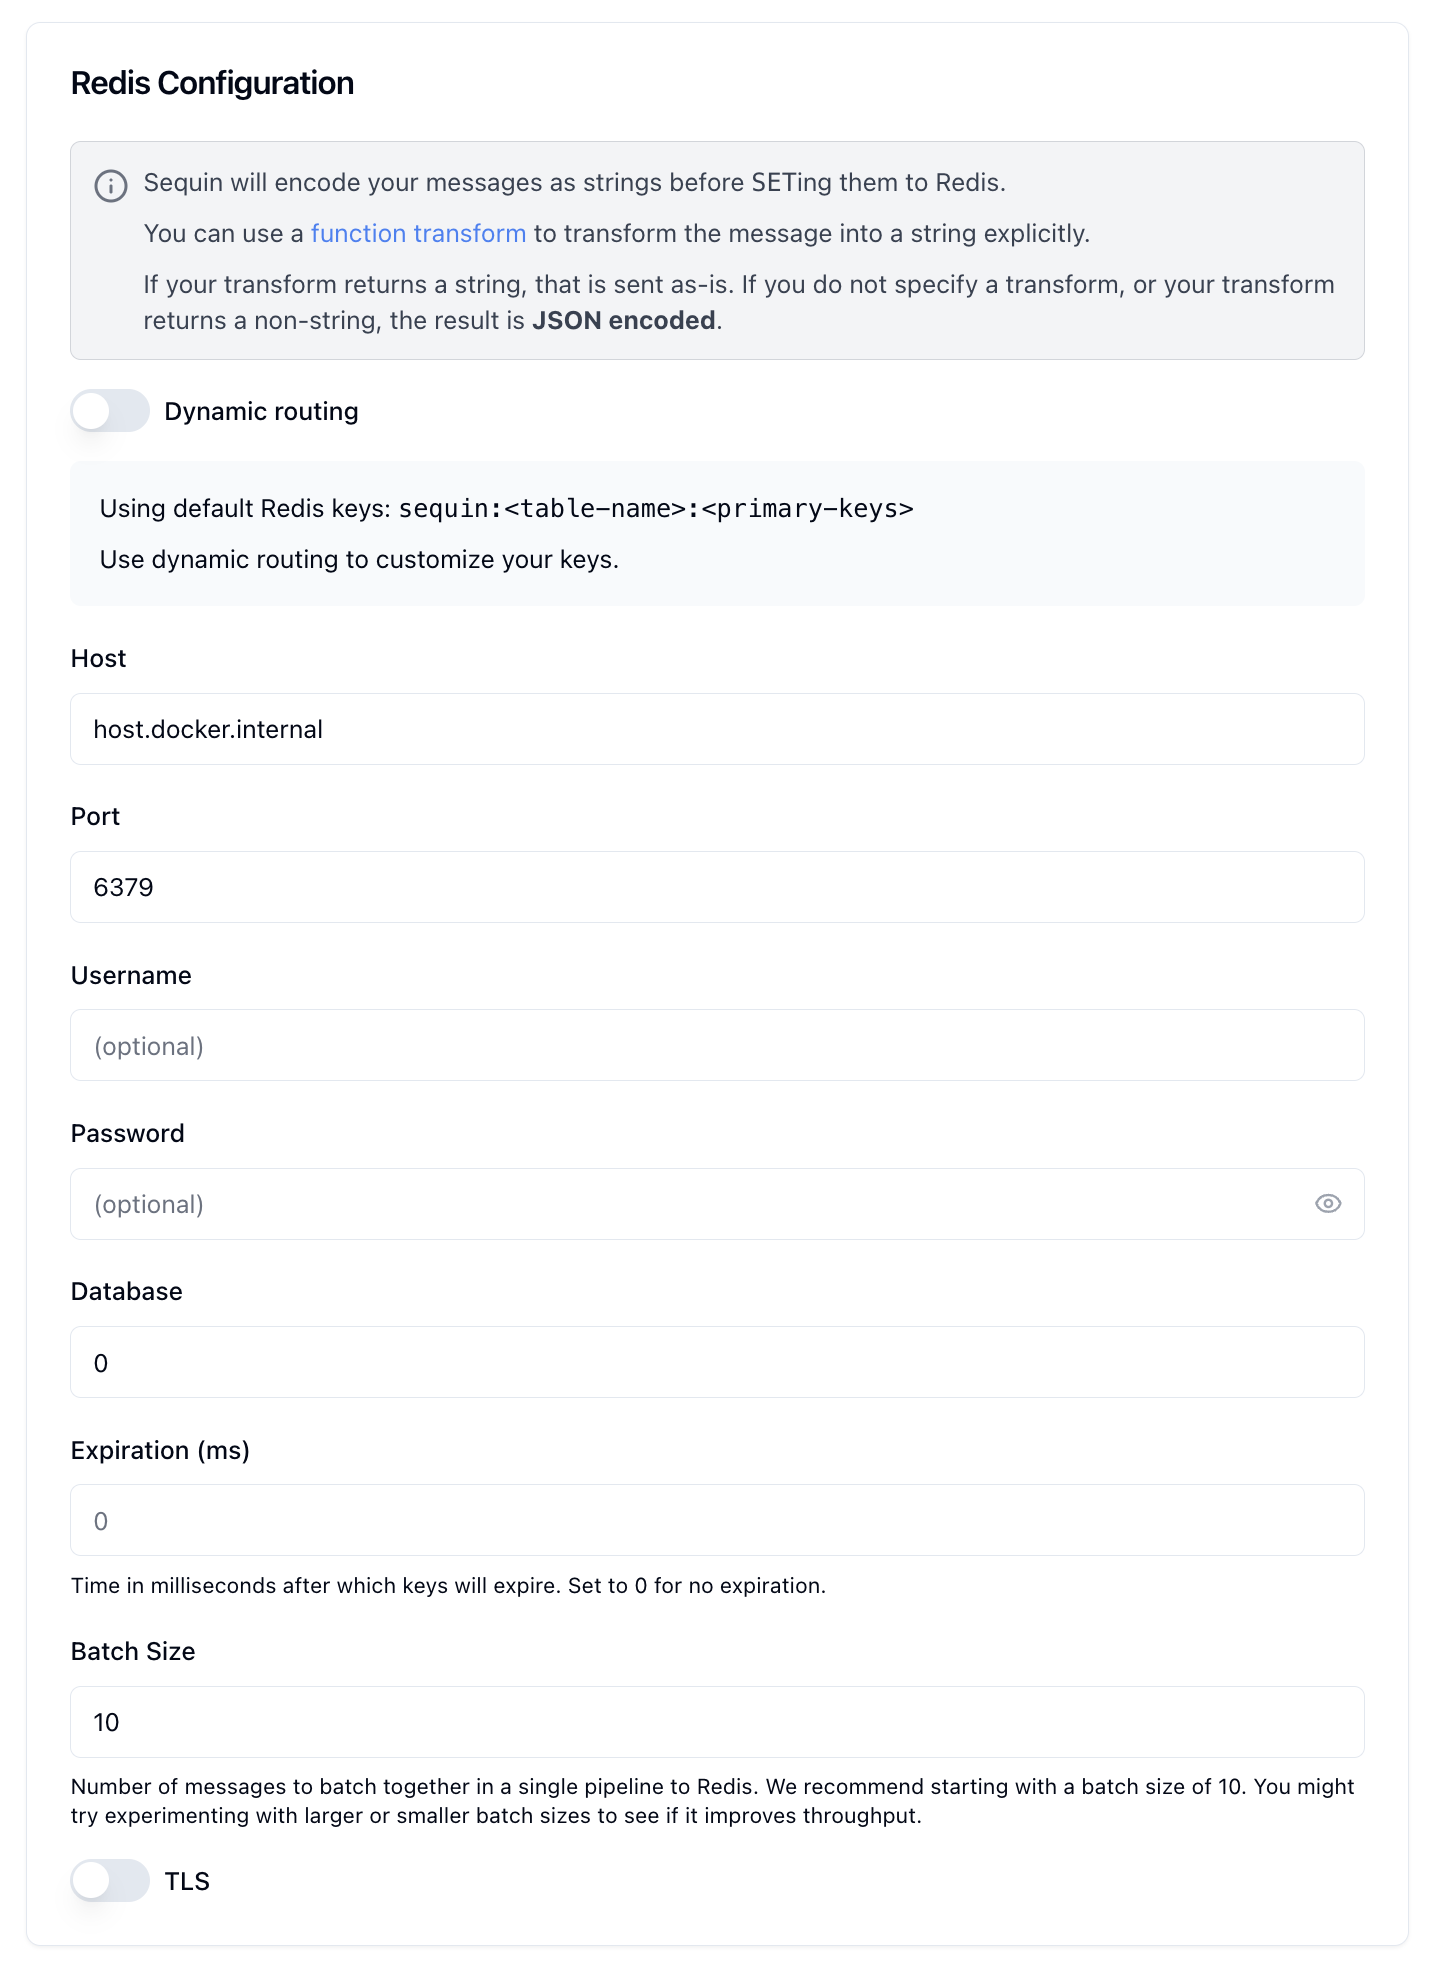Select the Port field containing 6379
Screen dimensions: 1436x1968
pyautogui.click(x=716, y=887)
